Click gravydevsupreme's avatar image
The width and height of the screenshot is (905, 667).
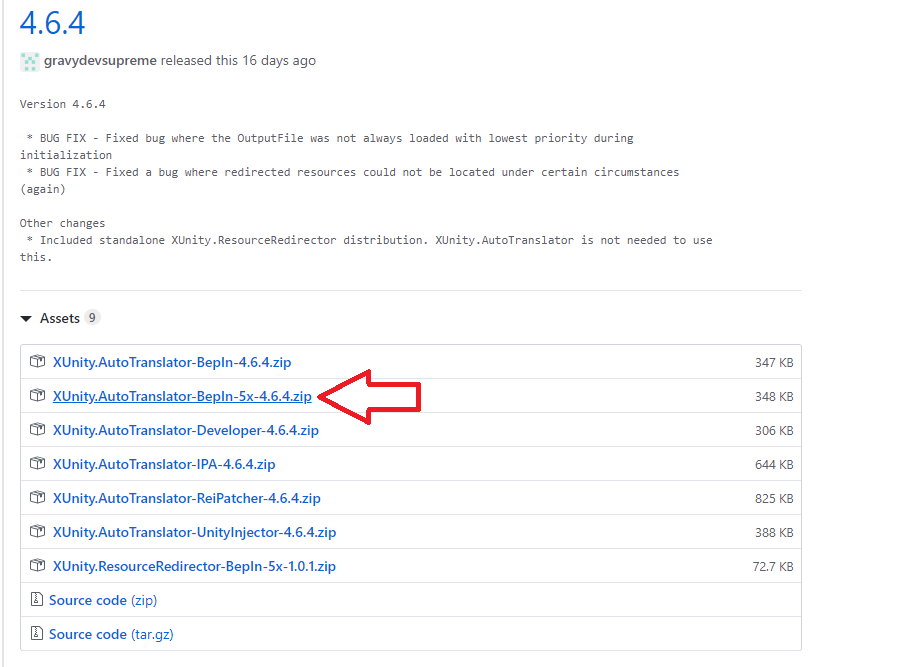point(29,61)
